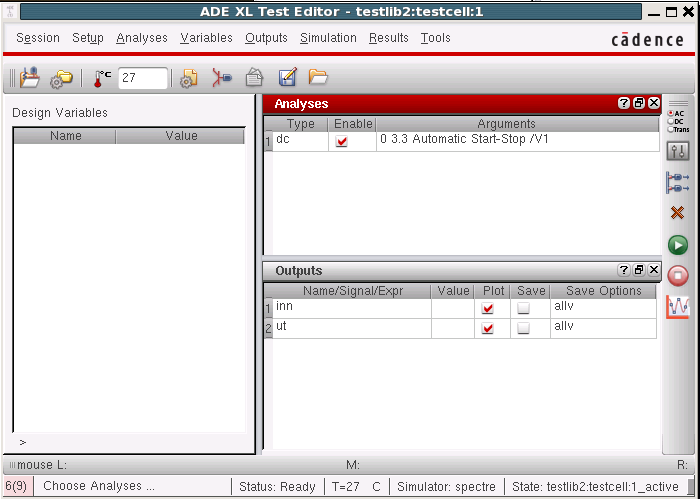Click row 2 header in Outputs table
Screen dimensions: 700x499
(268, 329)
